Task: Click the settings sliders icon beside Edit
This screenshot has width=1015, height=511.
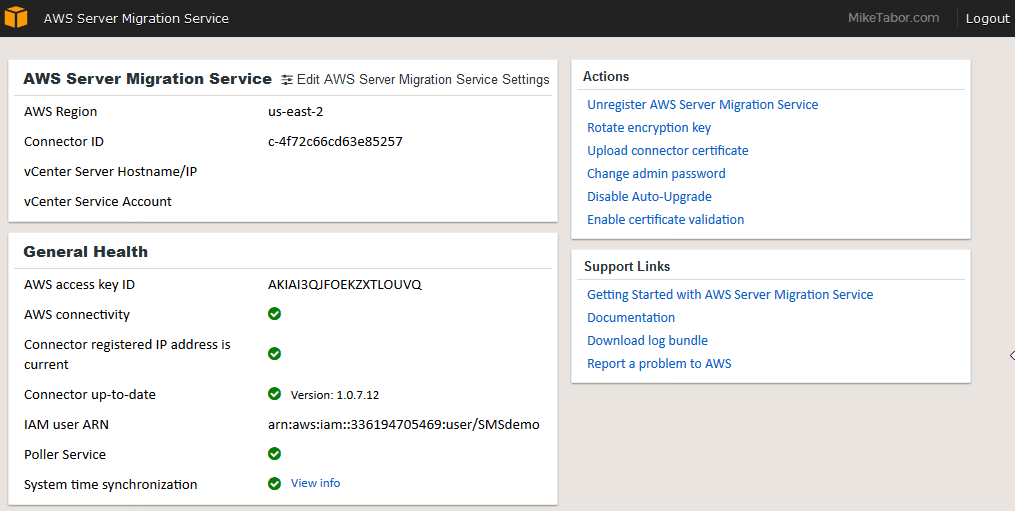Action: pos(287,80)
